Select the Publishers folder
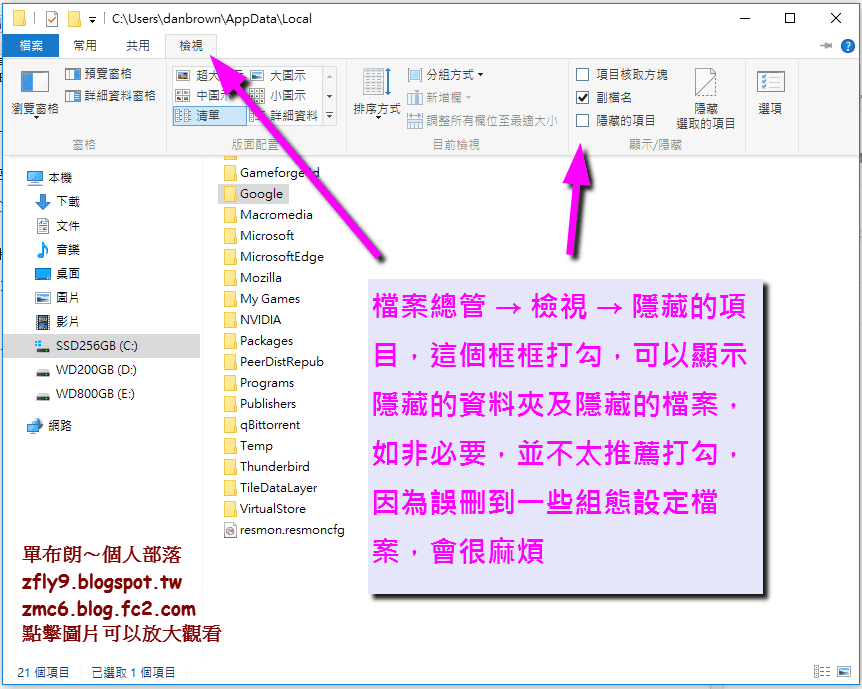The height and width of the screenshot is (689, 862). click(260, 404)
